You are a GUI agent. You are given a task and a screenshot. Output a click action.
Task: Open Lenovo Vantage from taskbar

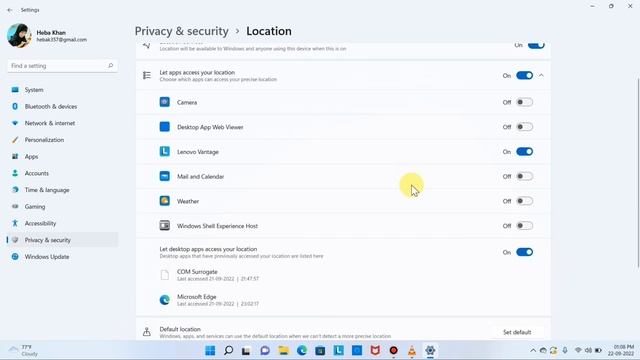tap(338, 351)
